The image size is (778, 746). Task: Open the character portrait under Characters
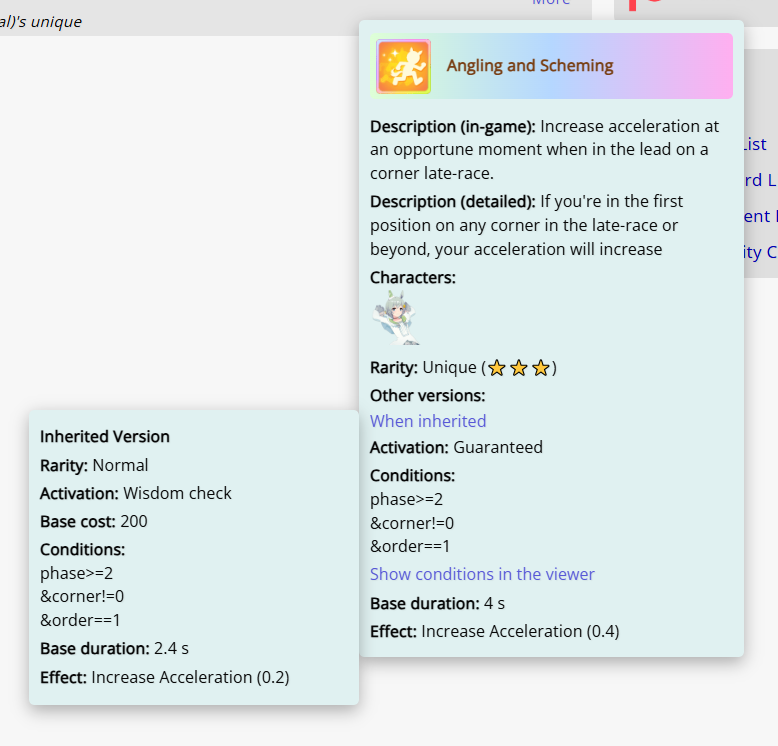[395, 317]
